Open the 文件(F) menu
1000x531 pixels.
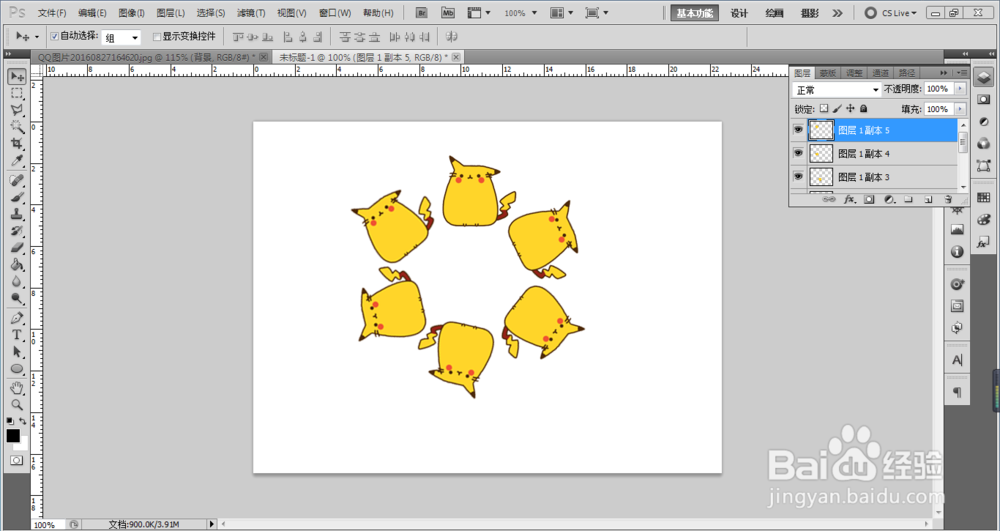(x=52, y=13)
